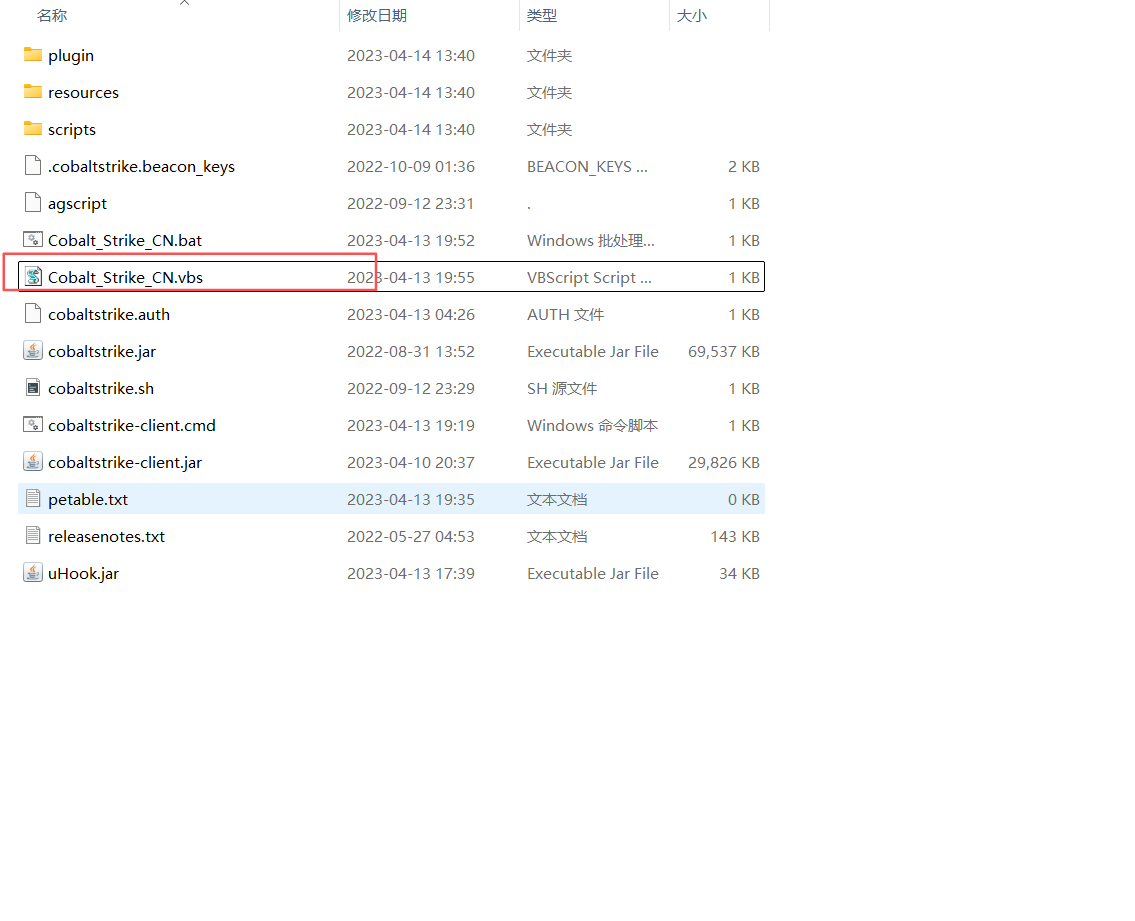Click the VBScript Script type cell

pos(589,277)
